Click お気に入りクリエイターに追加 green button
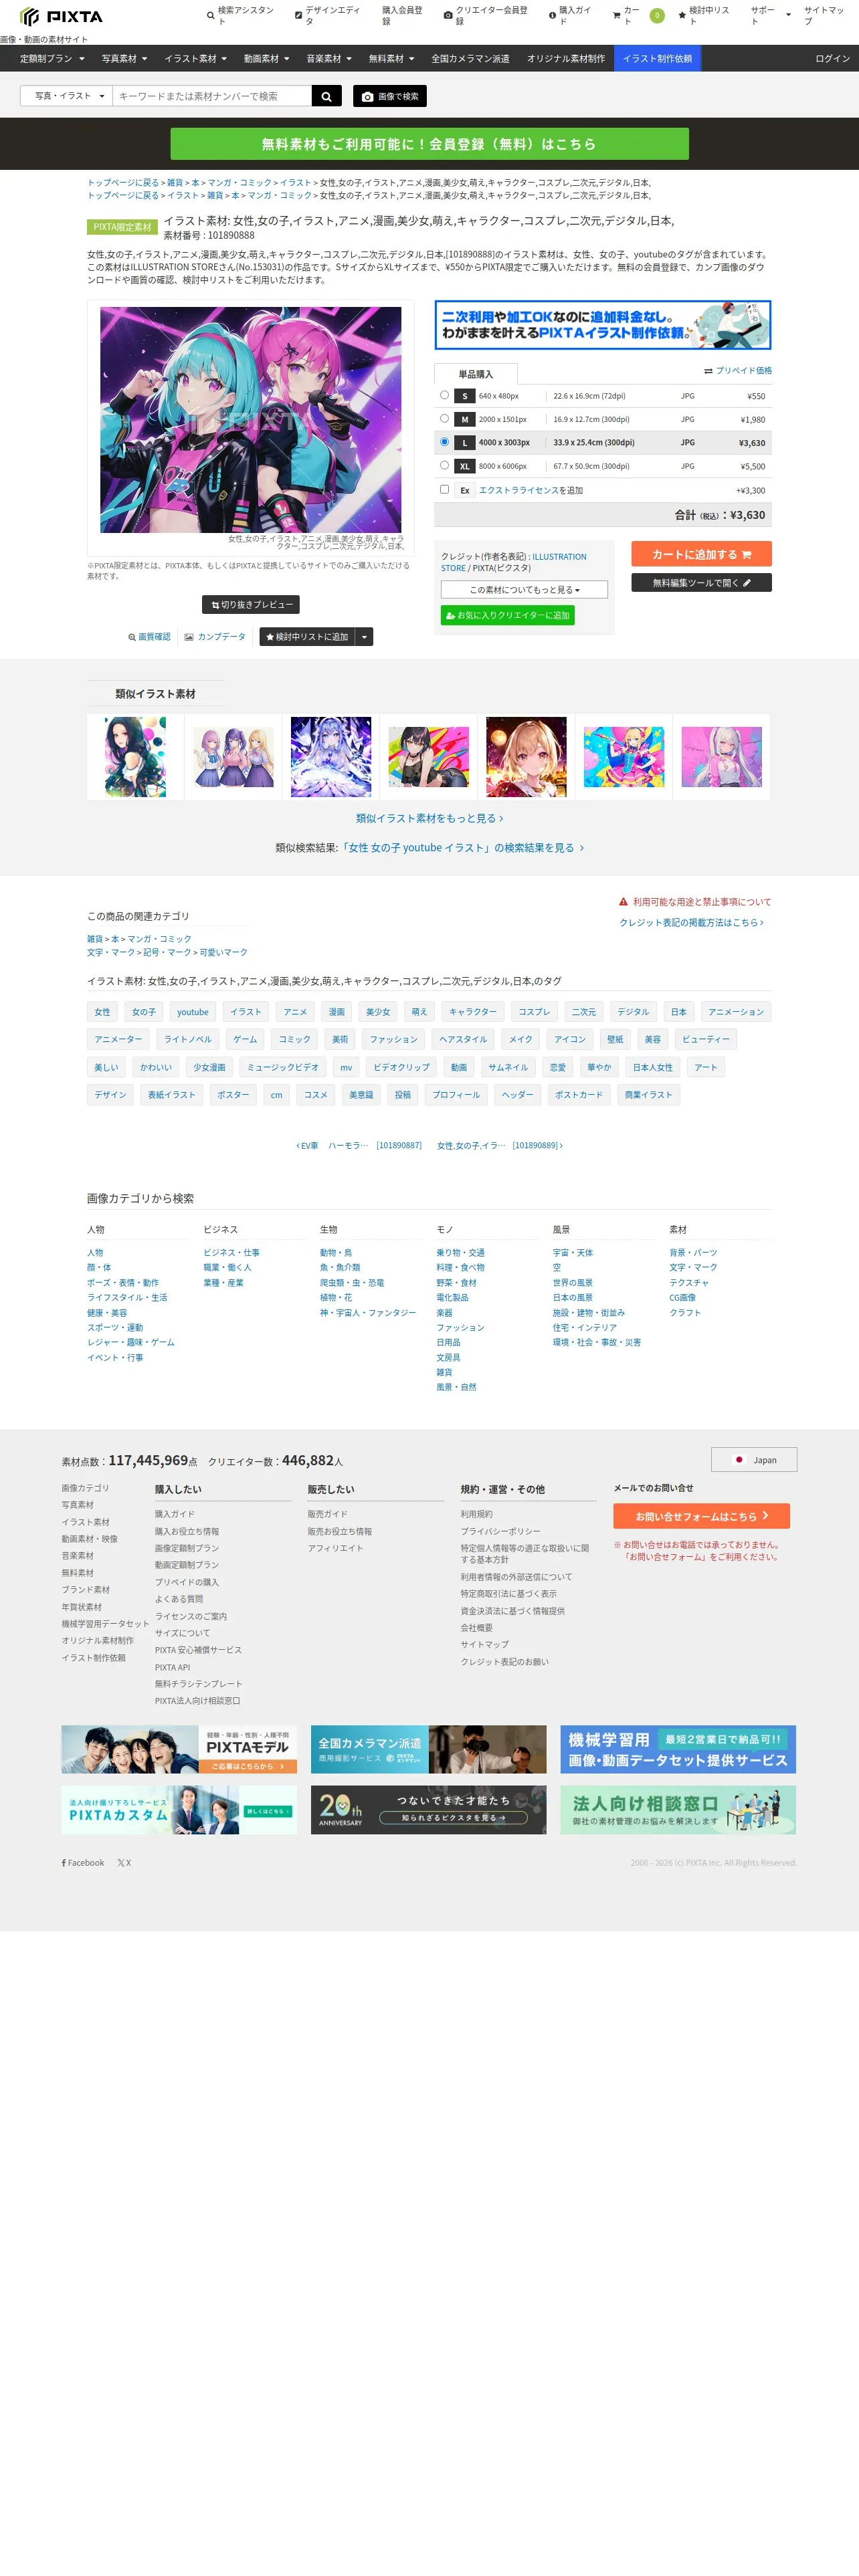This screenshot has width=859, height=2576. (x=507, y=616)
